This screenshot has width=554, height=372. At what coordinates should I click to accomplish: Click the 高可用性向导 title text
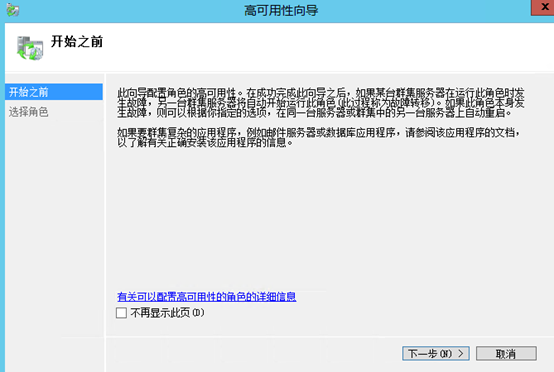tap(281, 11)
